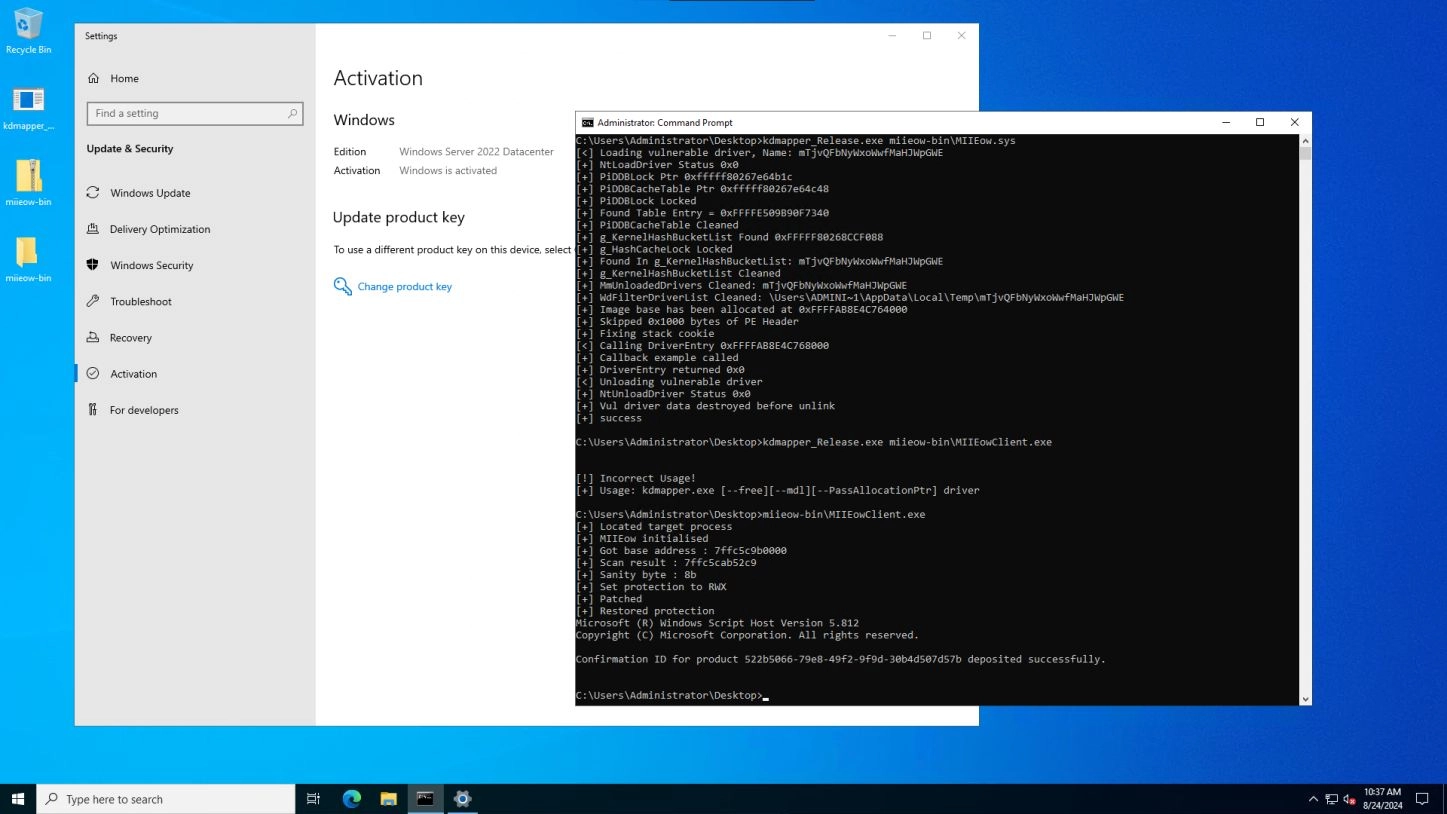Screen dimensions: 1447x814
Task: Click the Find a setting search box
Action: [x=194, y=113]
